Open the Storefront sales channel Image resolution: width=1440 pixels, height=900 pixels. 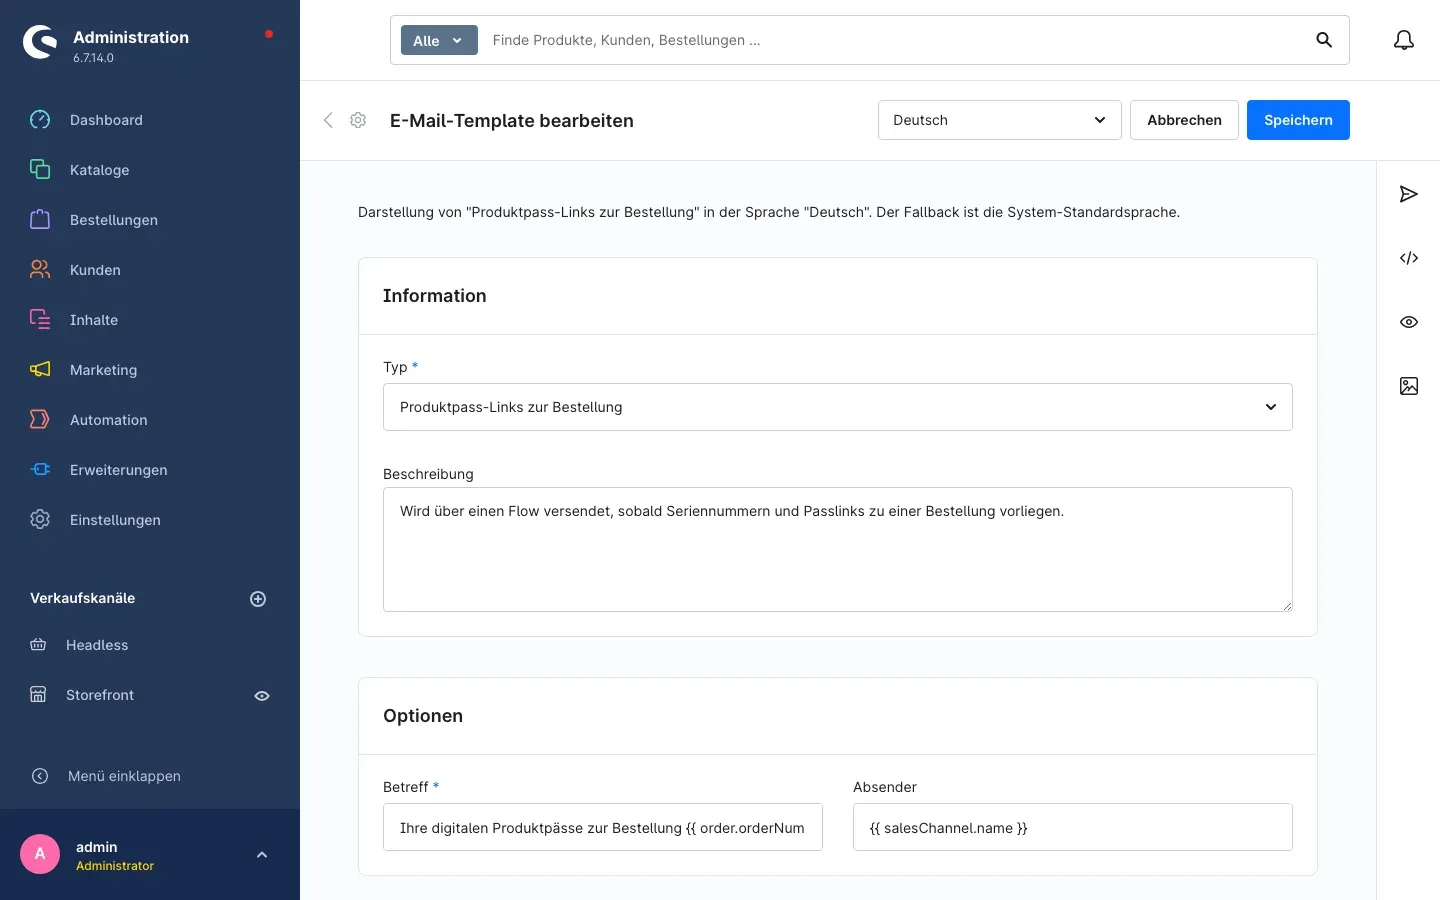click(100, 695)
